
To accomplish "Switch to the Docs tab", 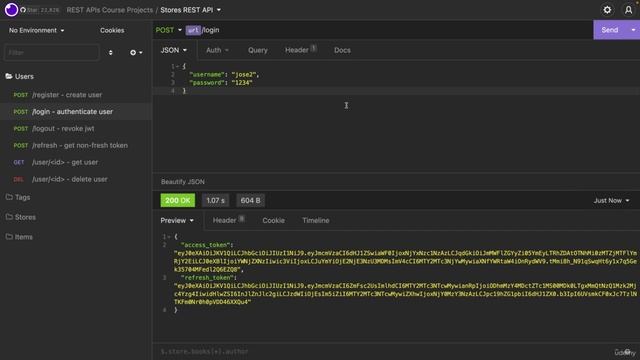I will pyautogui.click(x=342, y=50).
